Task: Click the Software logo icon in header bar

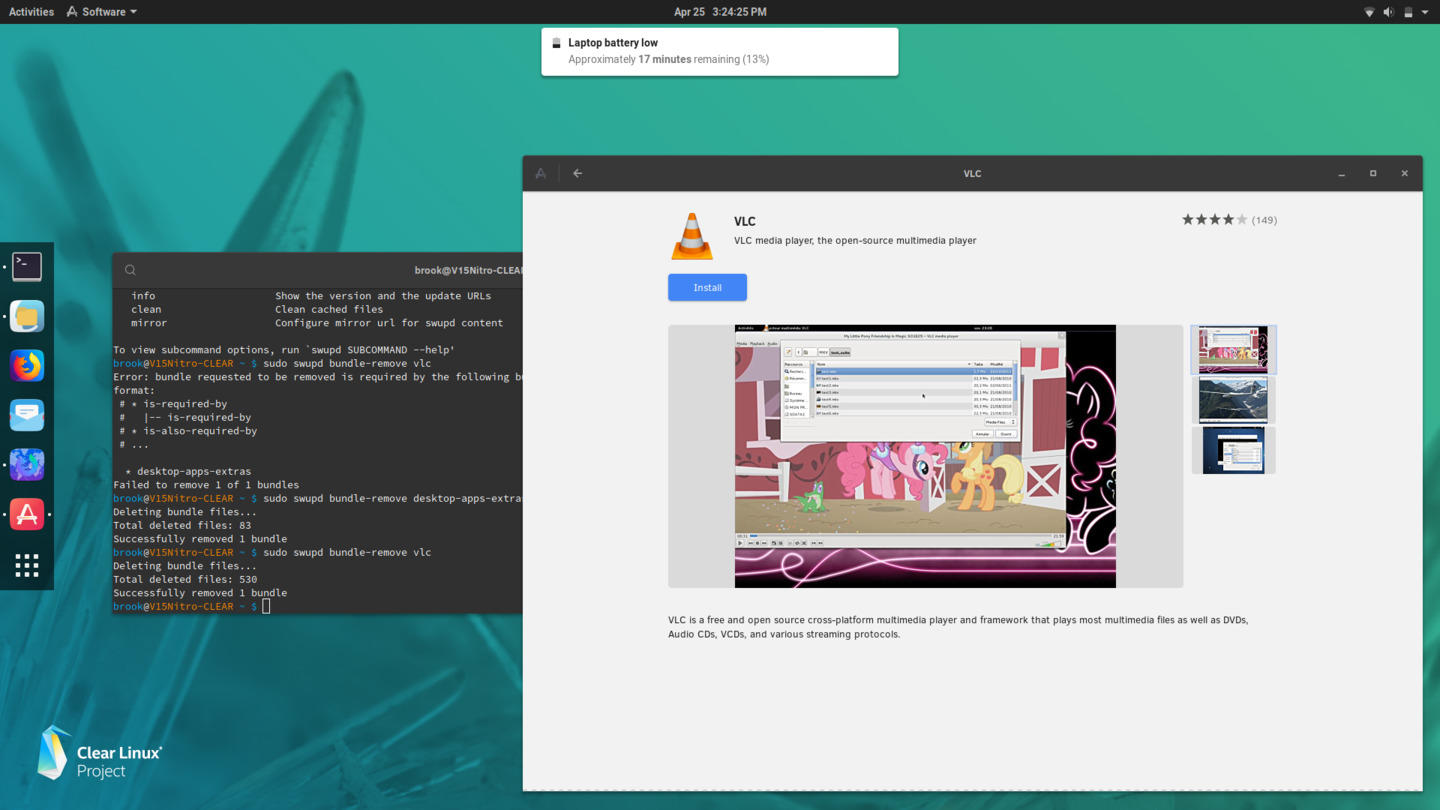Action: (541, 173)
